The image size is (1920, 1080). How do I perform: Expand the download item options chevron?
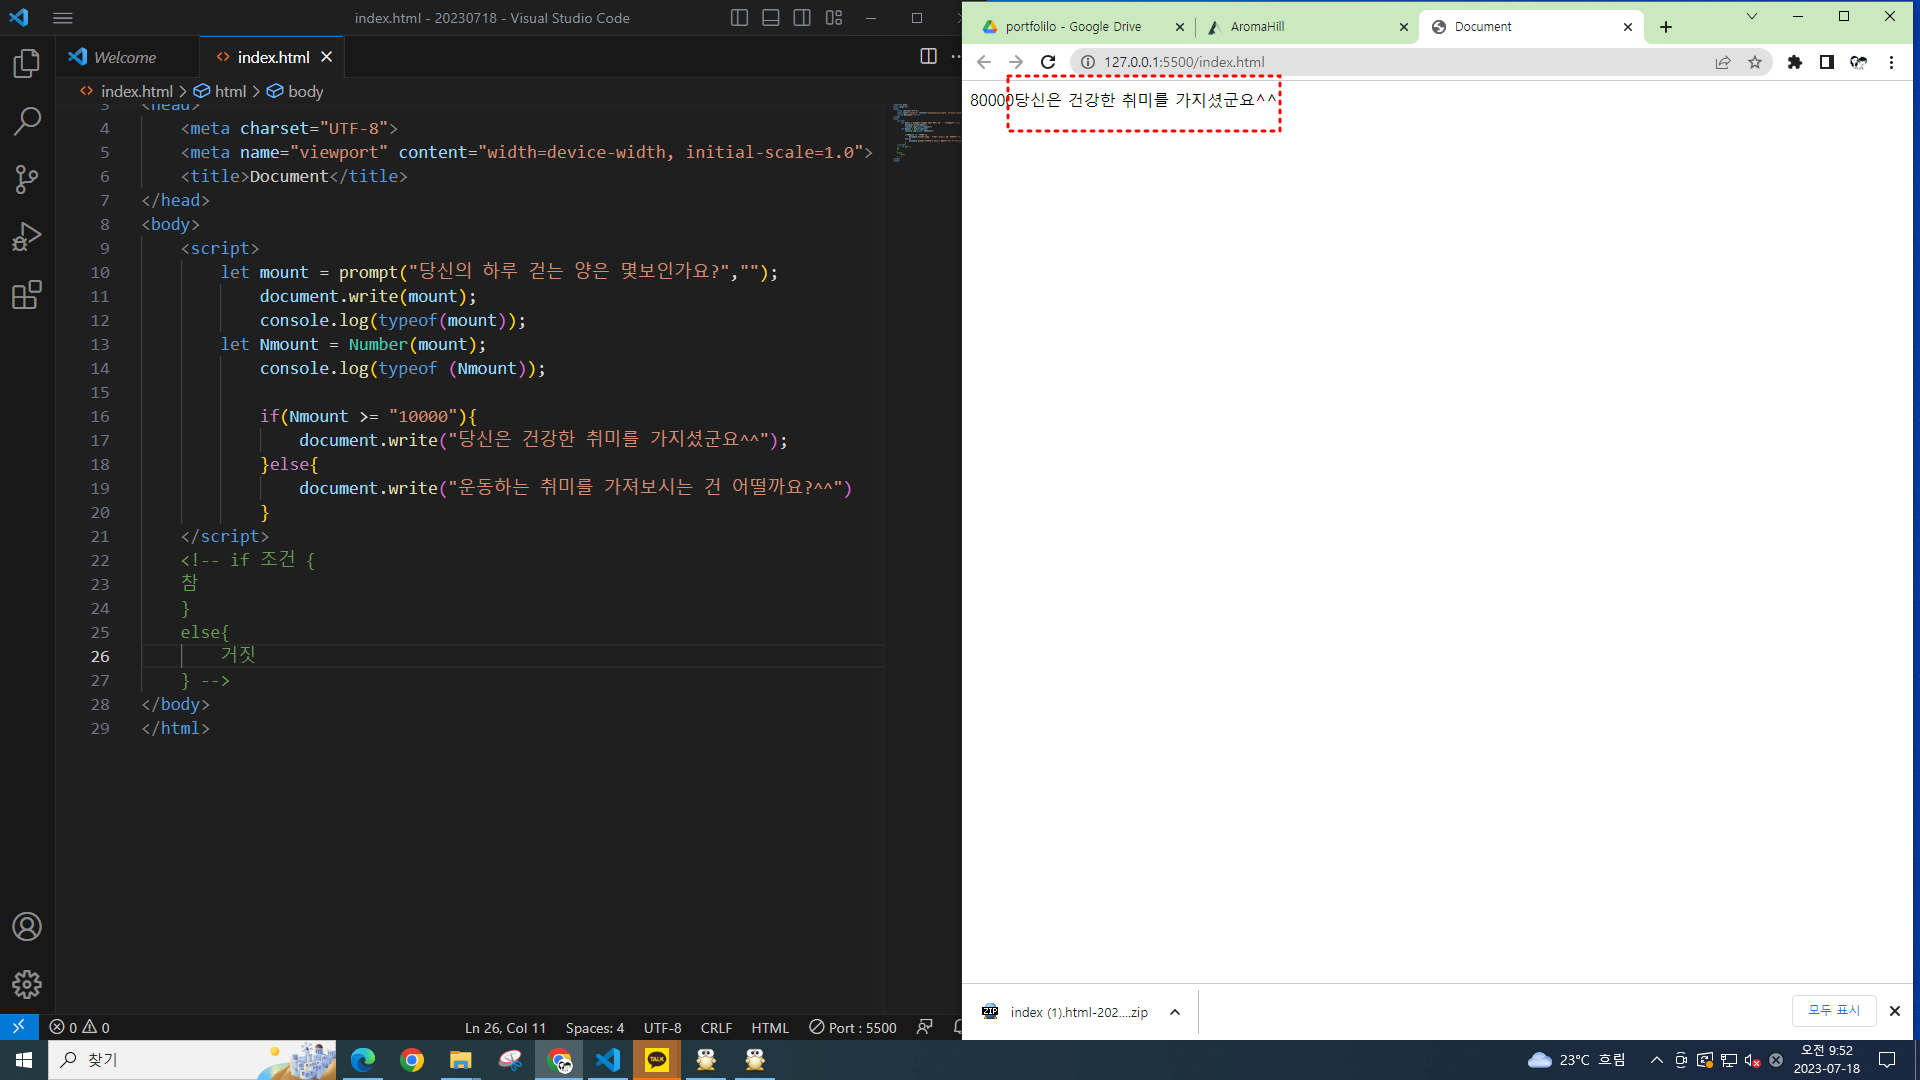pyautogui.click(x=1175, y=1012)
